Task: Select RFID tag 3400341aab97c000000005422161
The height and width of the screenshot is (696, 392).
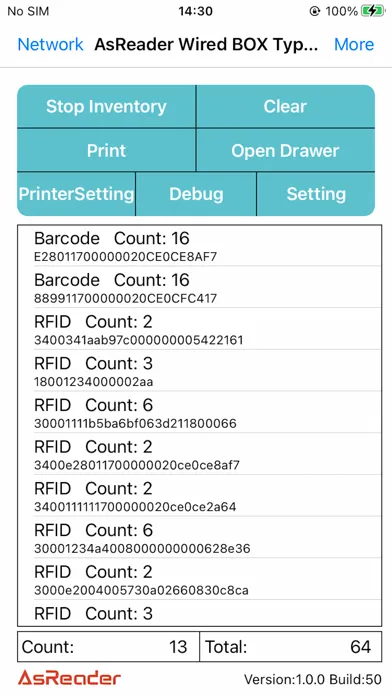Action: pos(199,329)
